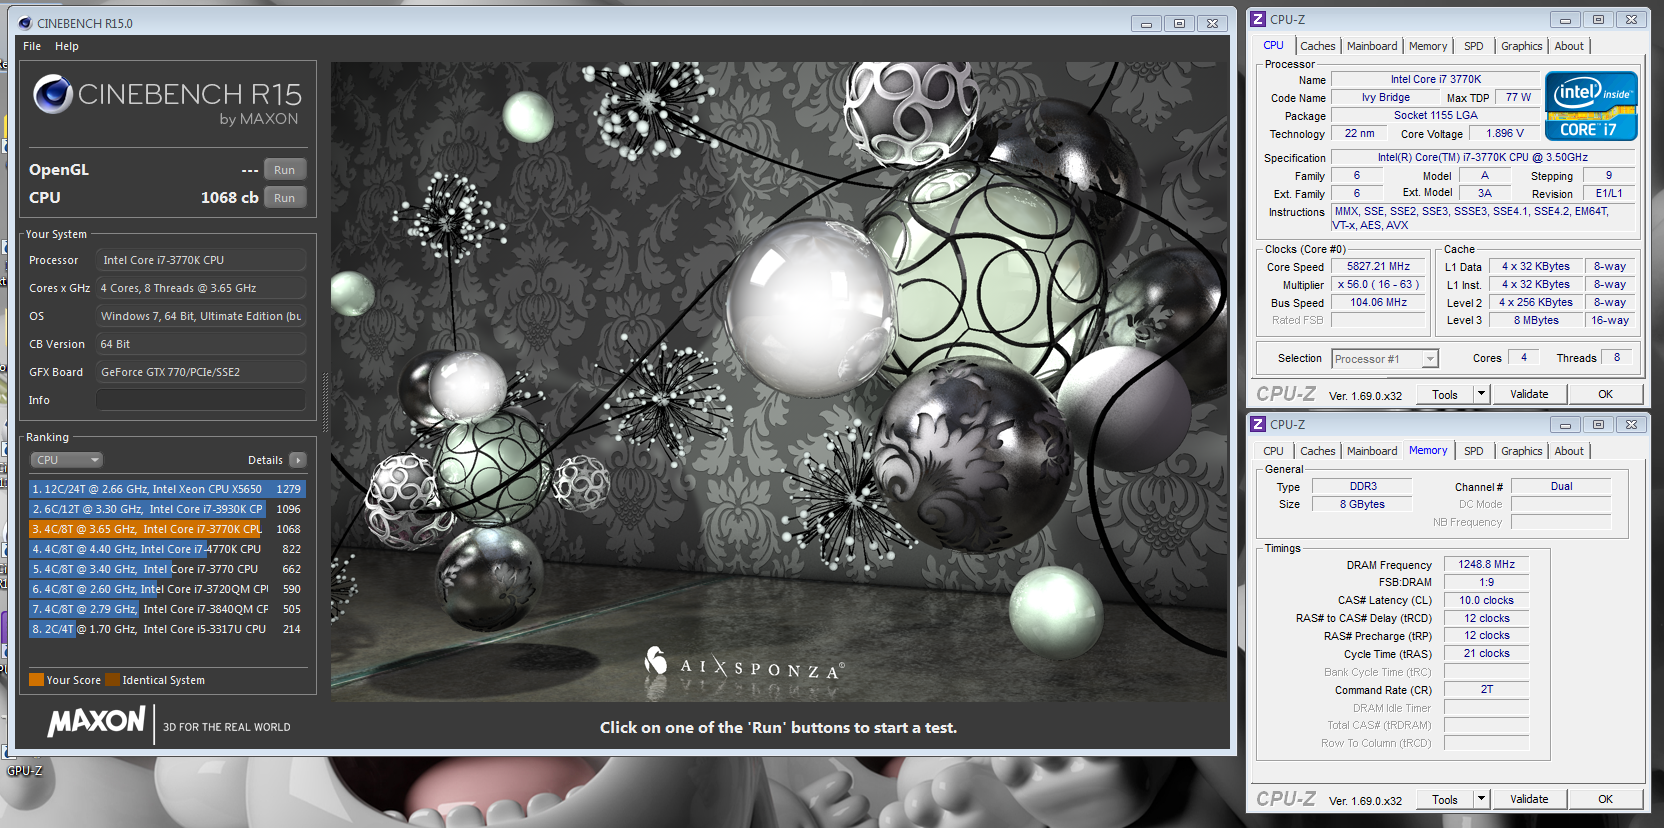Minimize the lower CPU-Z window
The height and width of the screenshot is (828, 1664).
[x=1565, y=424]
